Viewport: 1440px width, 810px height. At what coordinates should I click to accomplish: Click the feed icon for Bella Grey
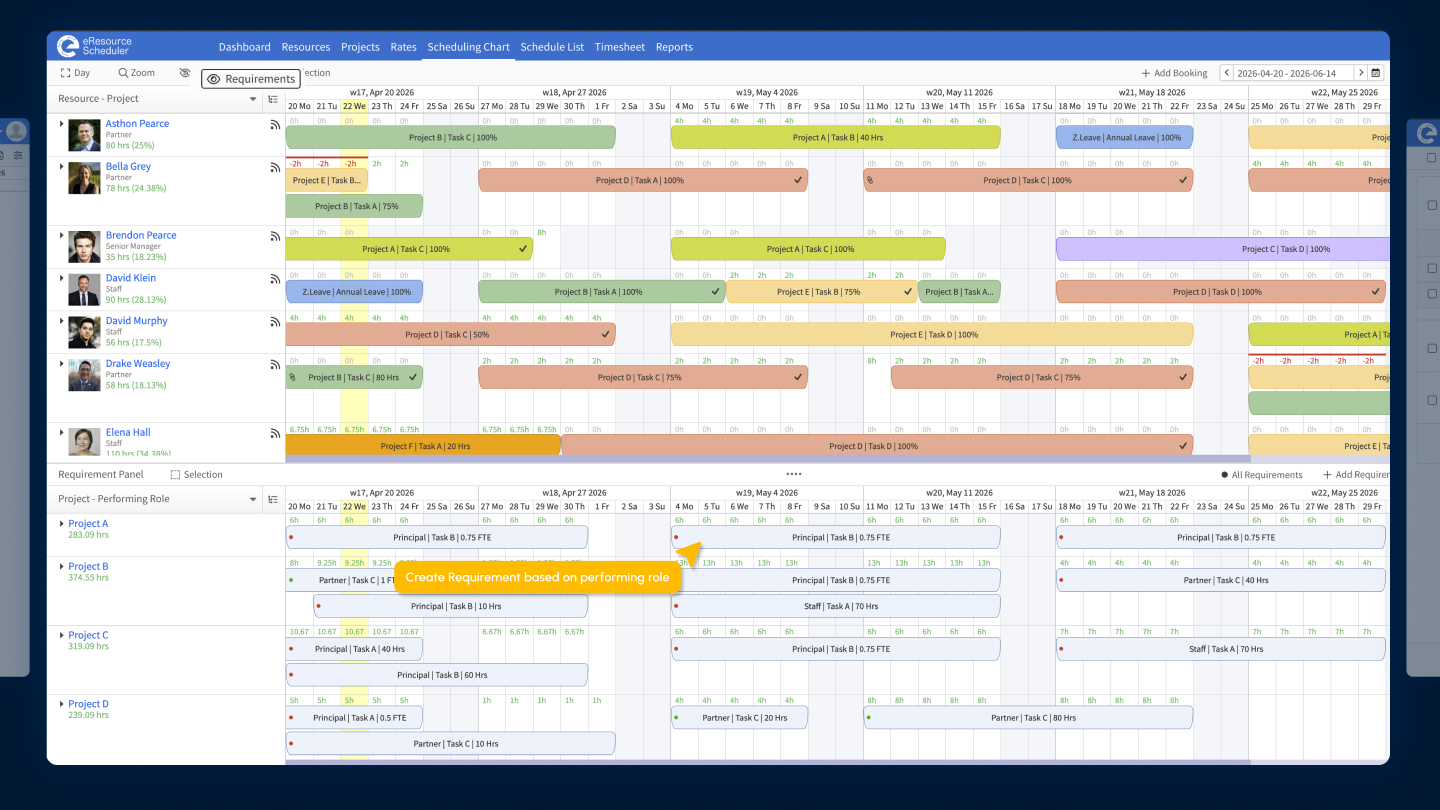pos(275,168)
